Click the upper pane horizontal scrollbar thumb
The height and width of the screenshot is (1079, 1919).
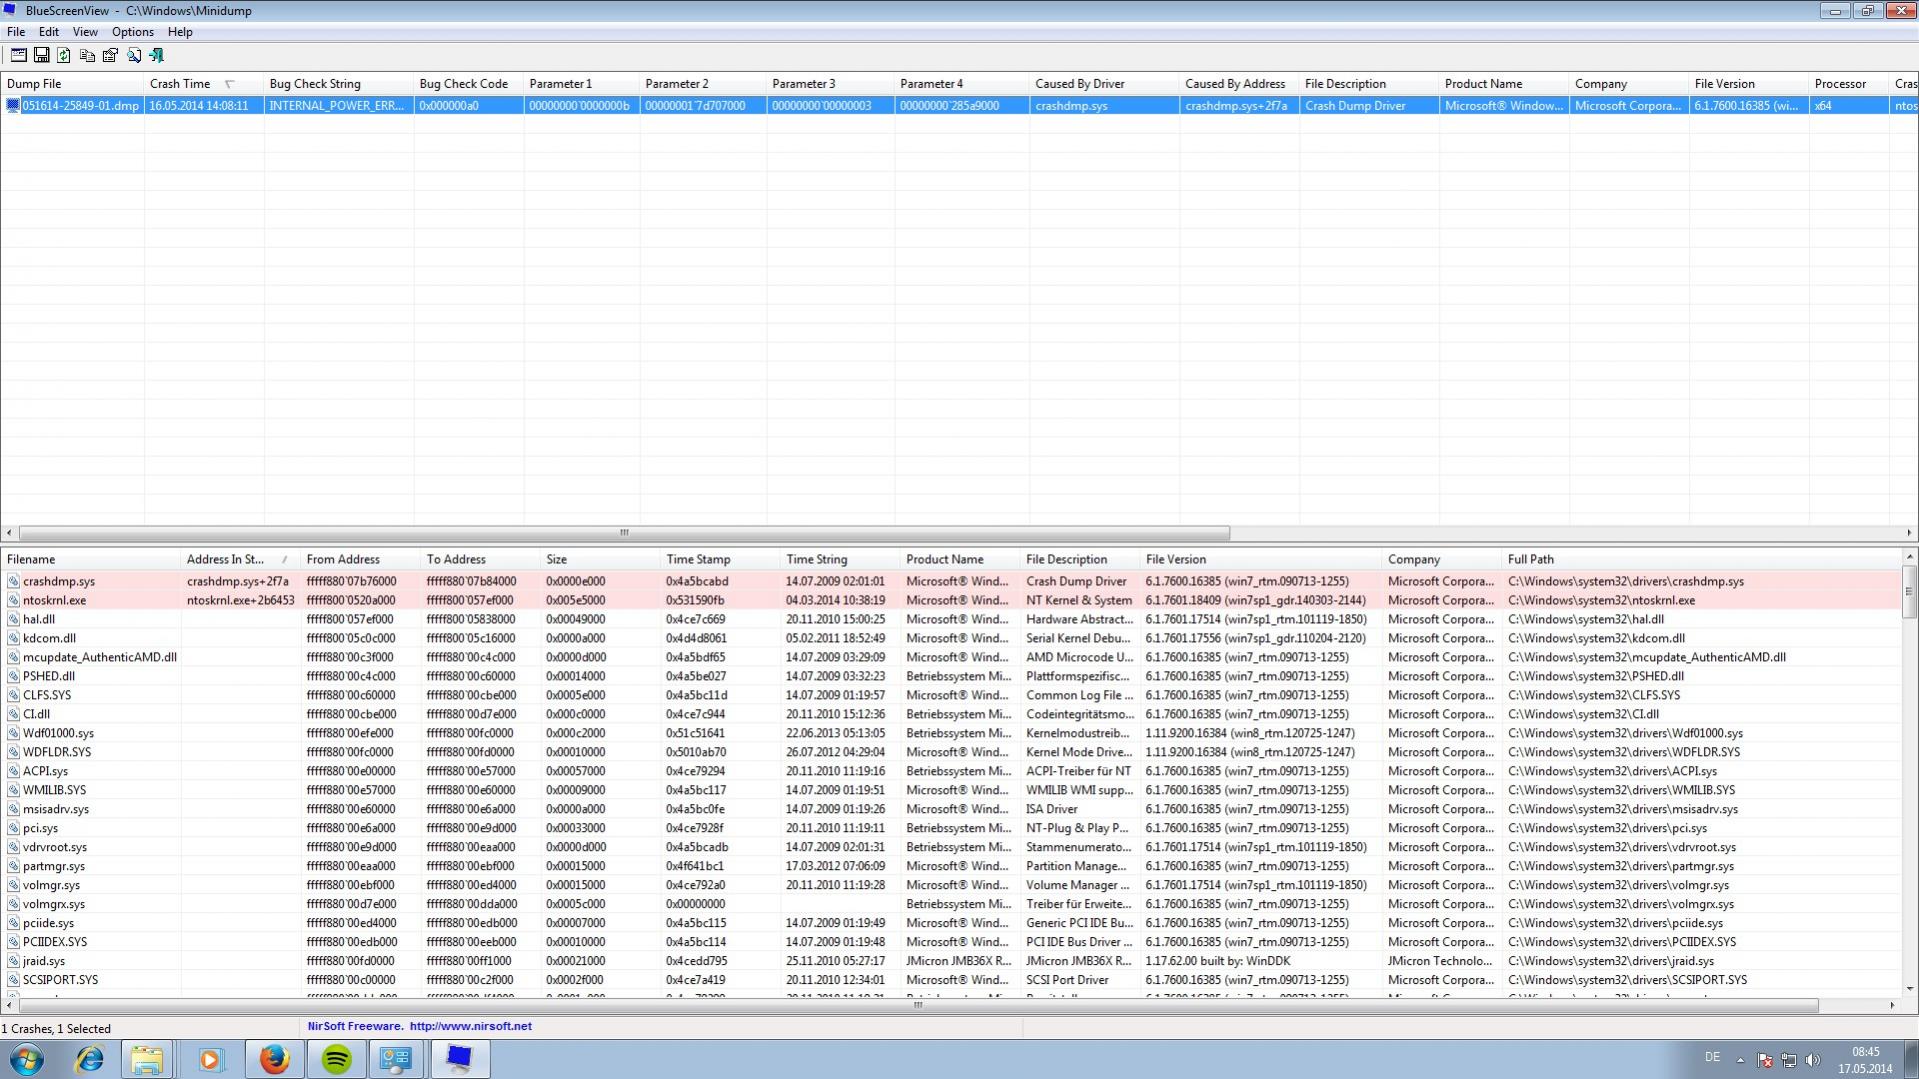[x=624, y=533]
